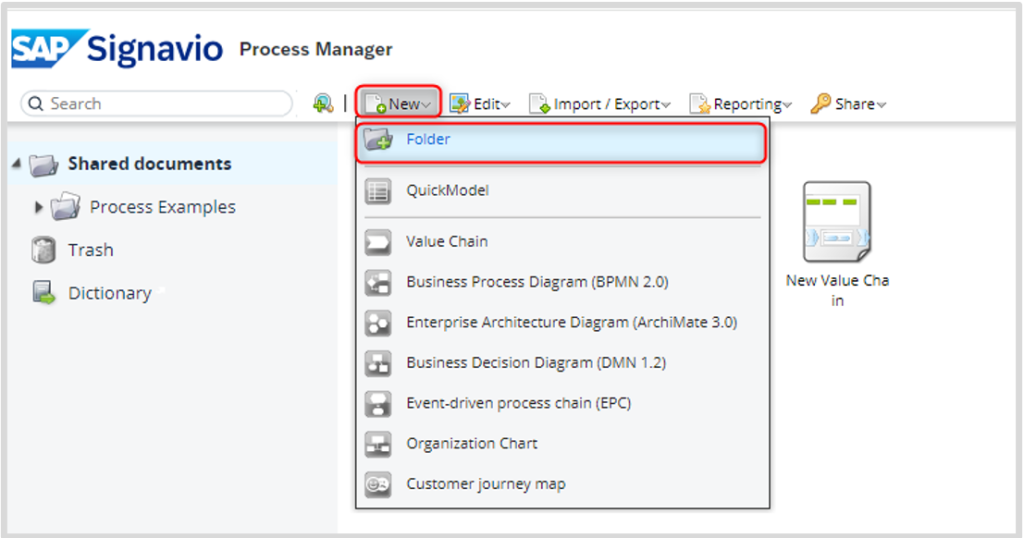
Task: Select the Process Examples folder
Action: [163, 207]
